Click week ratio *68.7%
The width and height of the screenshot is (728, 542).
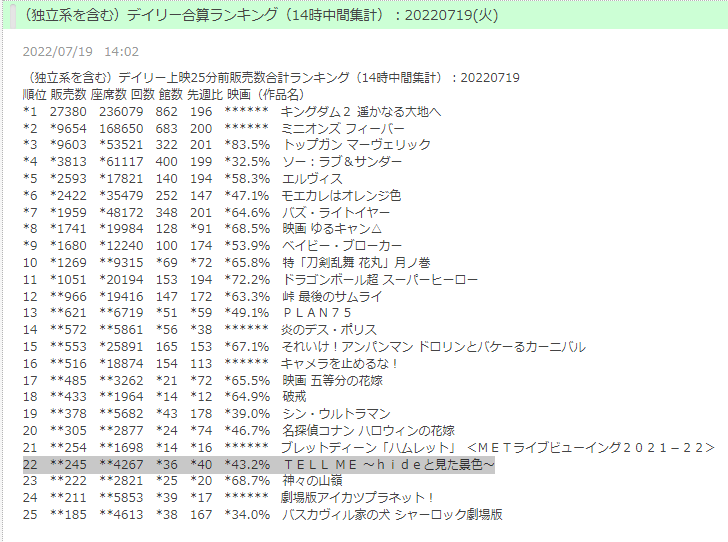(x=247, y=481)
